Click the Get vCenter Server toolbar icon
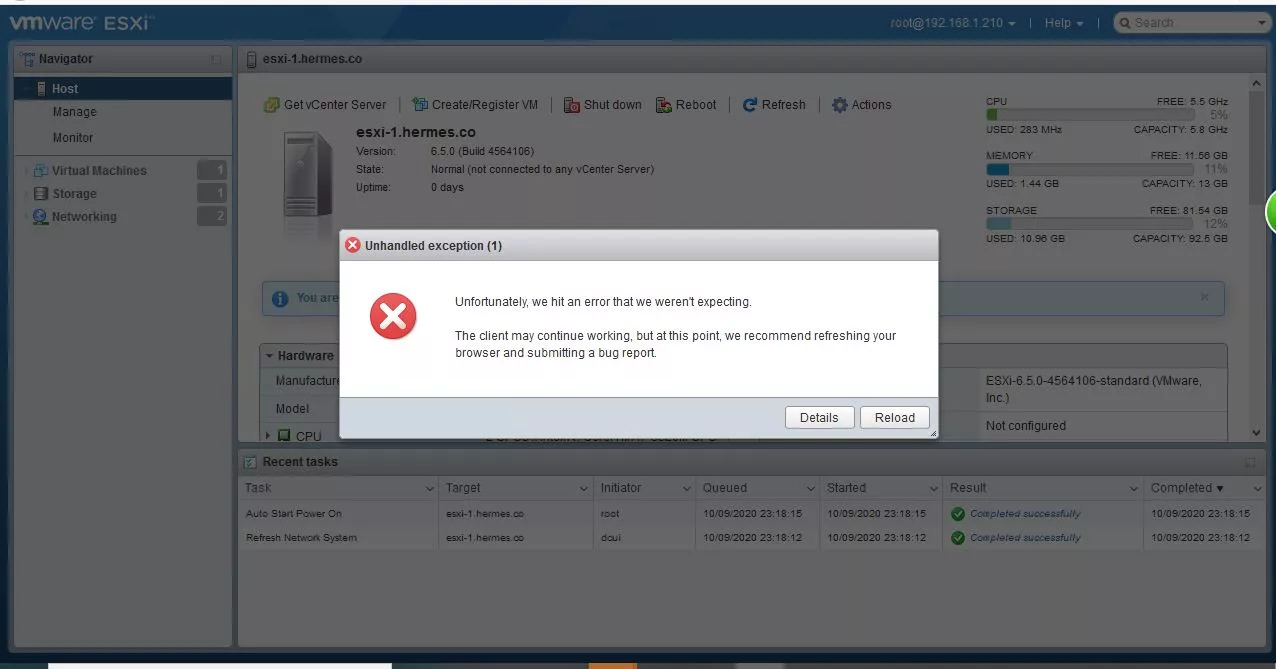This screenshot has height=669, width=1276. pyautogui.click(x=271, y=105)
